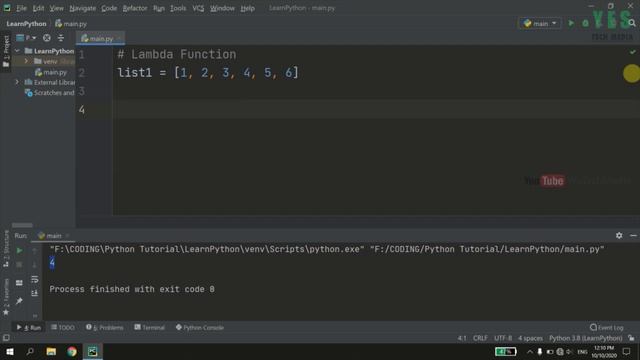Collapse all in Project tool window
The width and height of the screenshot is (640, 360).
tap(61, 38)
